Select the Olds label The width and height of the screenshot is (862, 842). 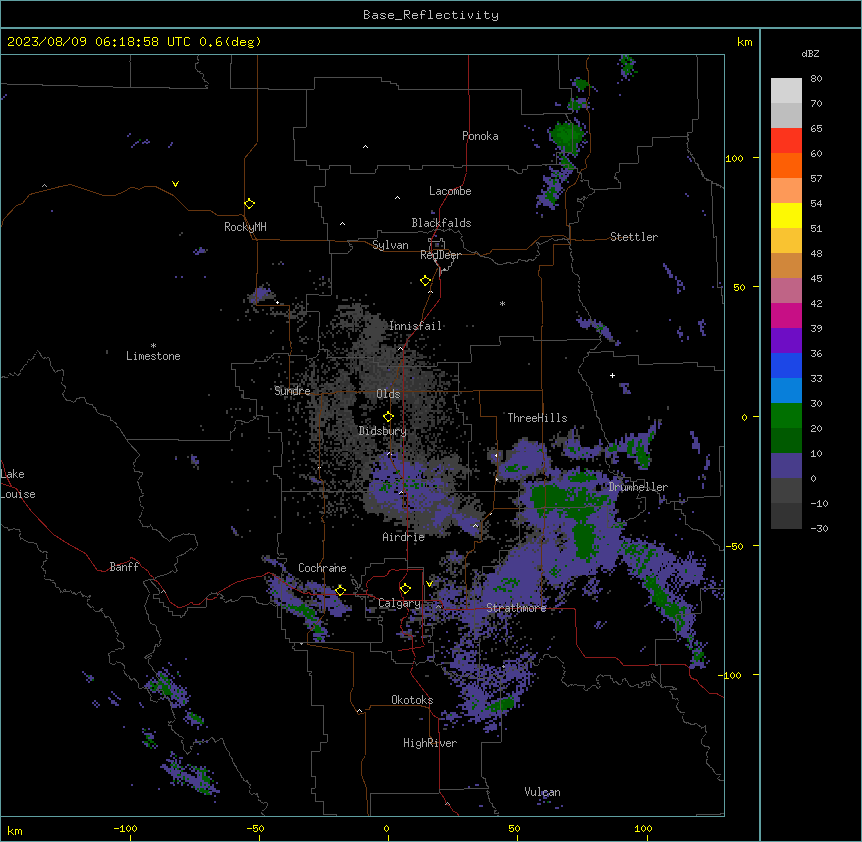pyautogui.click(x=388, y=394)
